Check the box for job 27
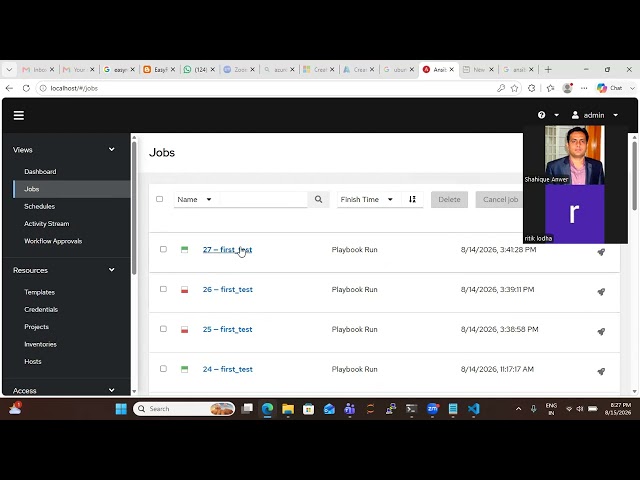The width and height of the screenshot is (640, 480). coord(163,249)
